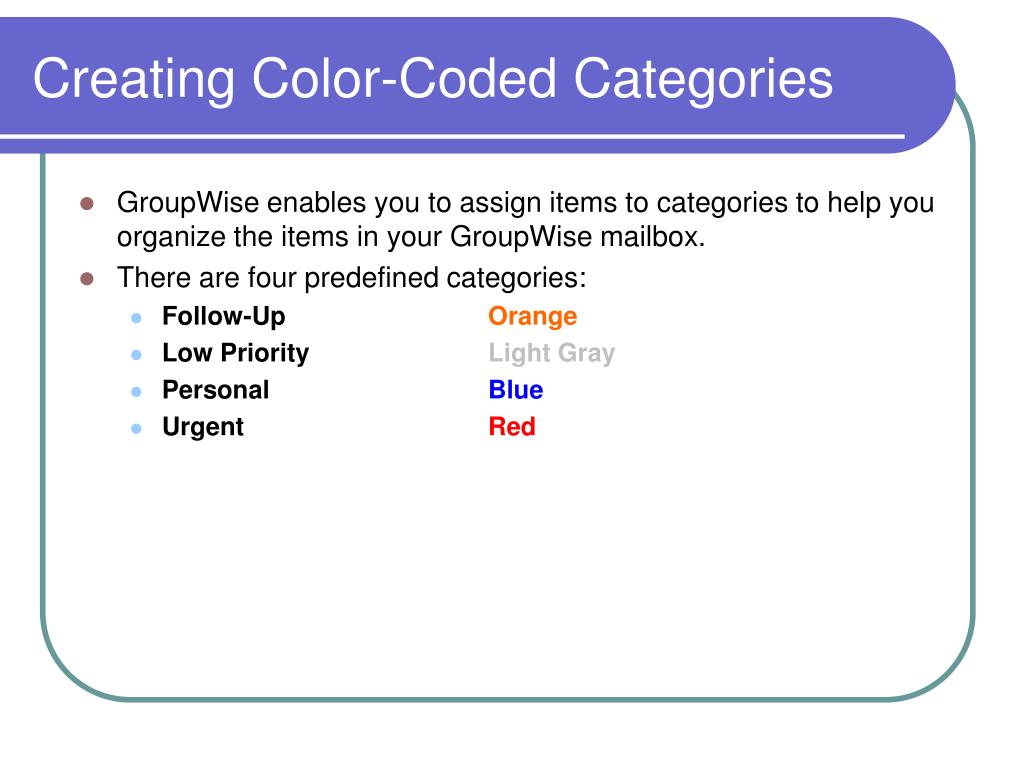1024x768 pixels.
Task: Click the Blue color label
Action: pos(516,390)
